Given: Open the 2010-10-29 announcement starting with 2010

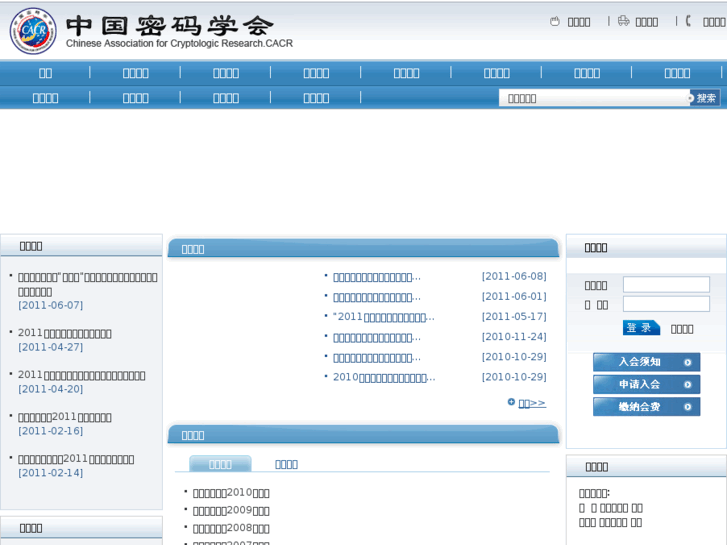Looking at the screenshot, I should (384, 378).
